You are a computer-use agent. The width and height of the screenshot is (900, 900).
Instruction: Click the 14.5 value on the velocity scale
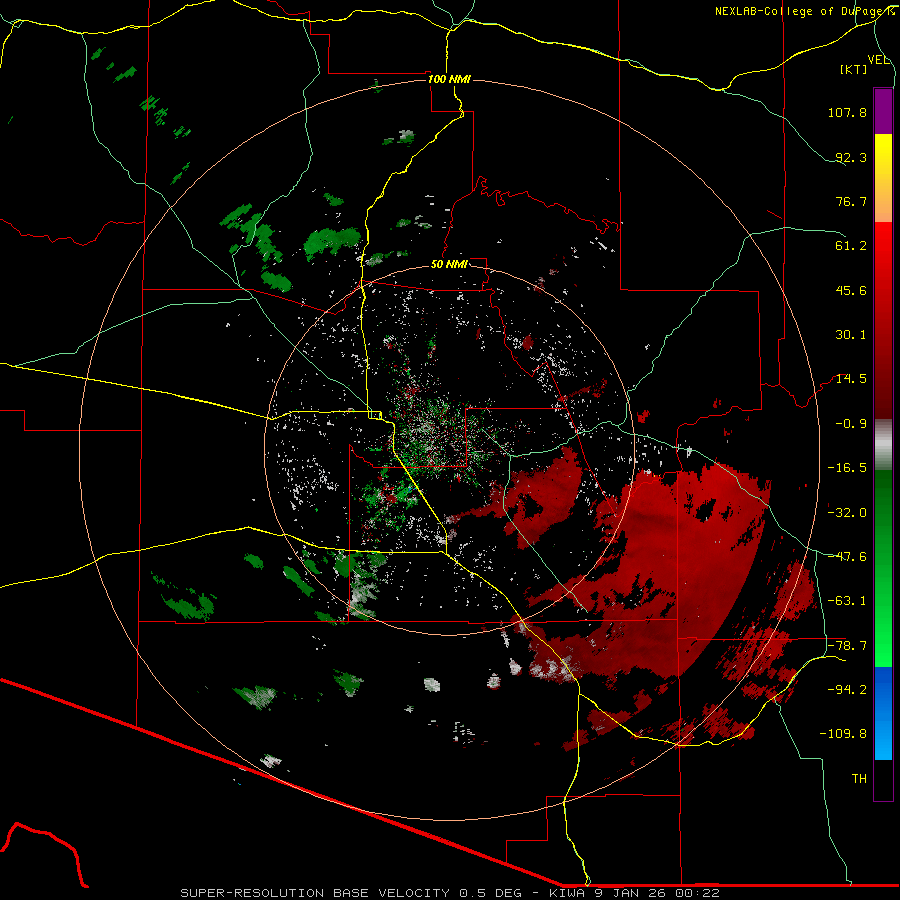click(x=851, y=379)
